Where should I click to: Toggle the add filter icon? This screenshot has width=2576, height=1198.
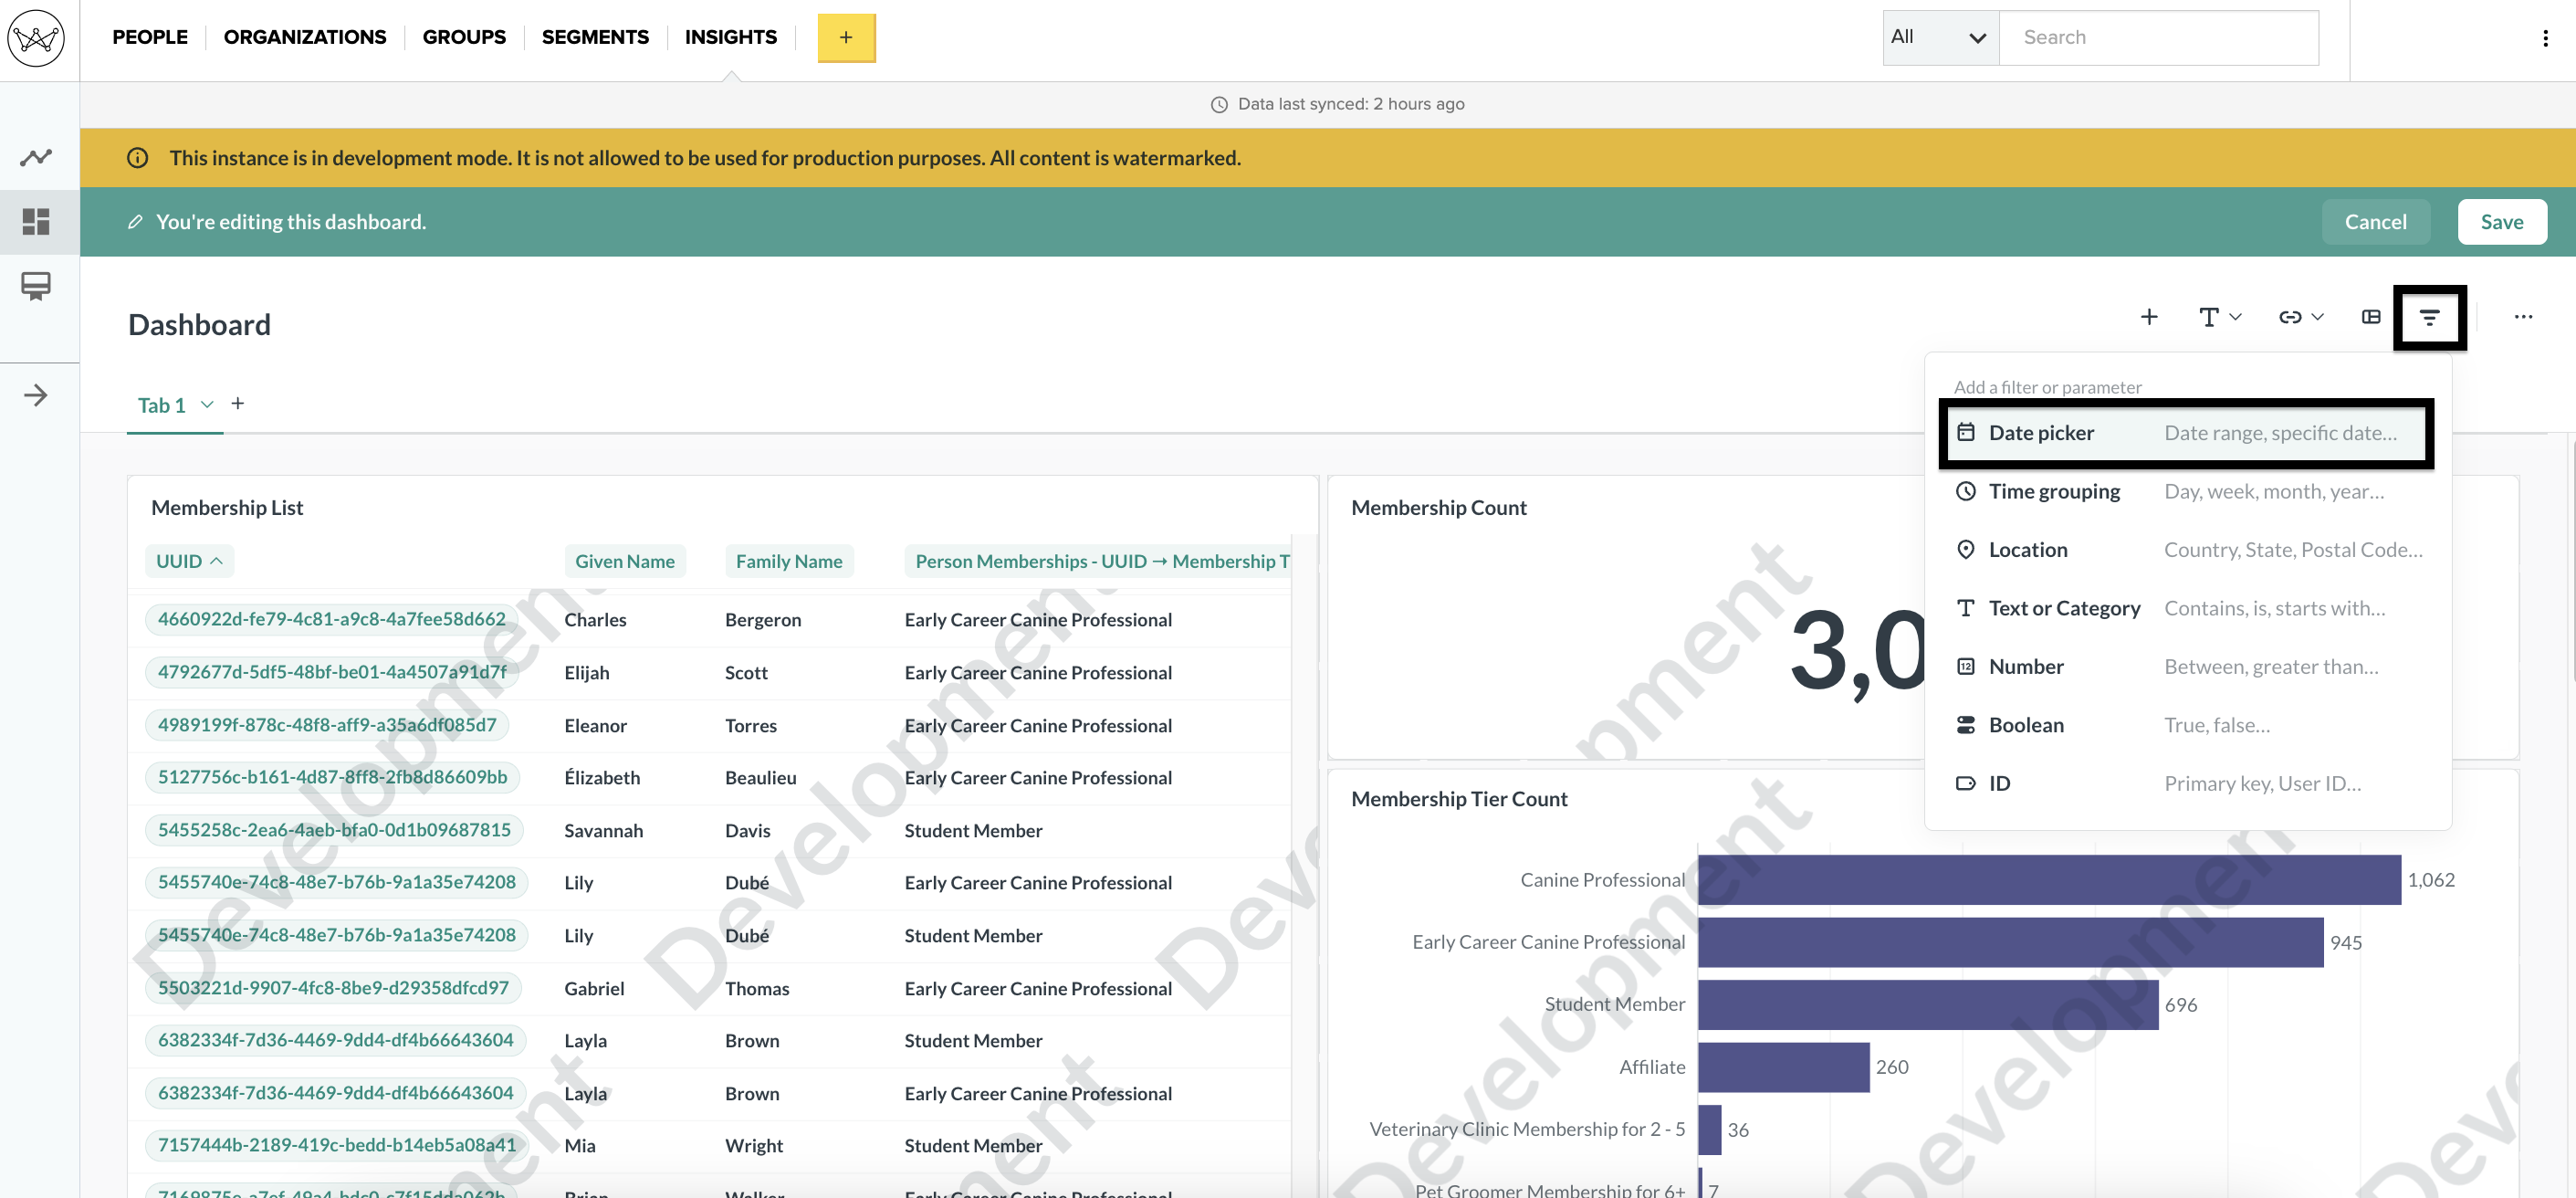pyautogui.click(x=2429, y=318)
